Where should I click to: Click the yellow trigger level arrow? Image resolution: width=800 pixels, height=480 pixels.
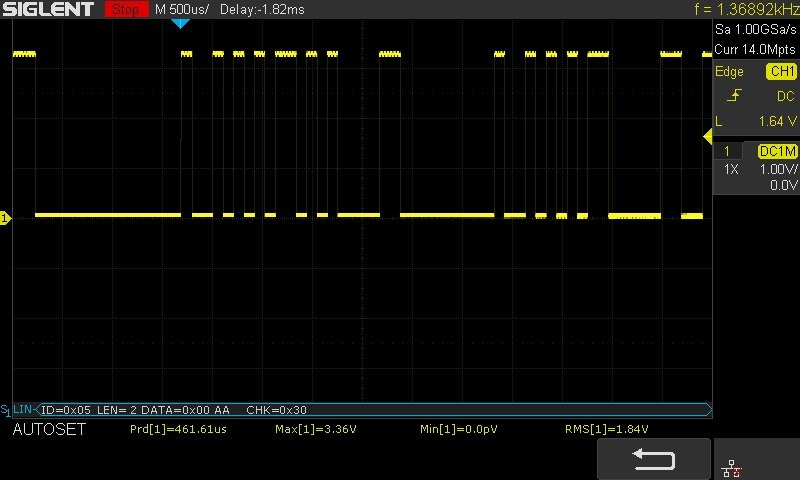(707, 136)
